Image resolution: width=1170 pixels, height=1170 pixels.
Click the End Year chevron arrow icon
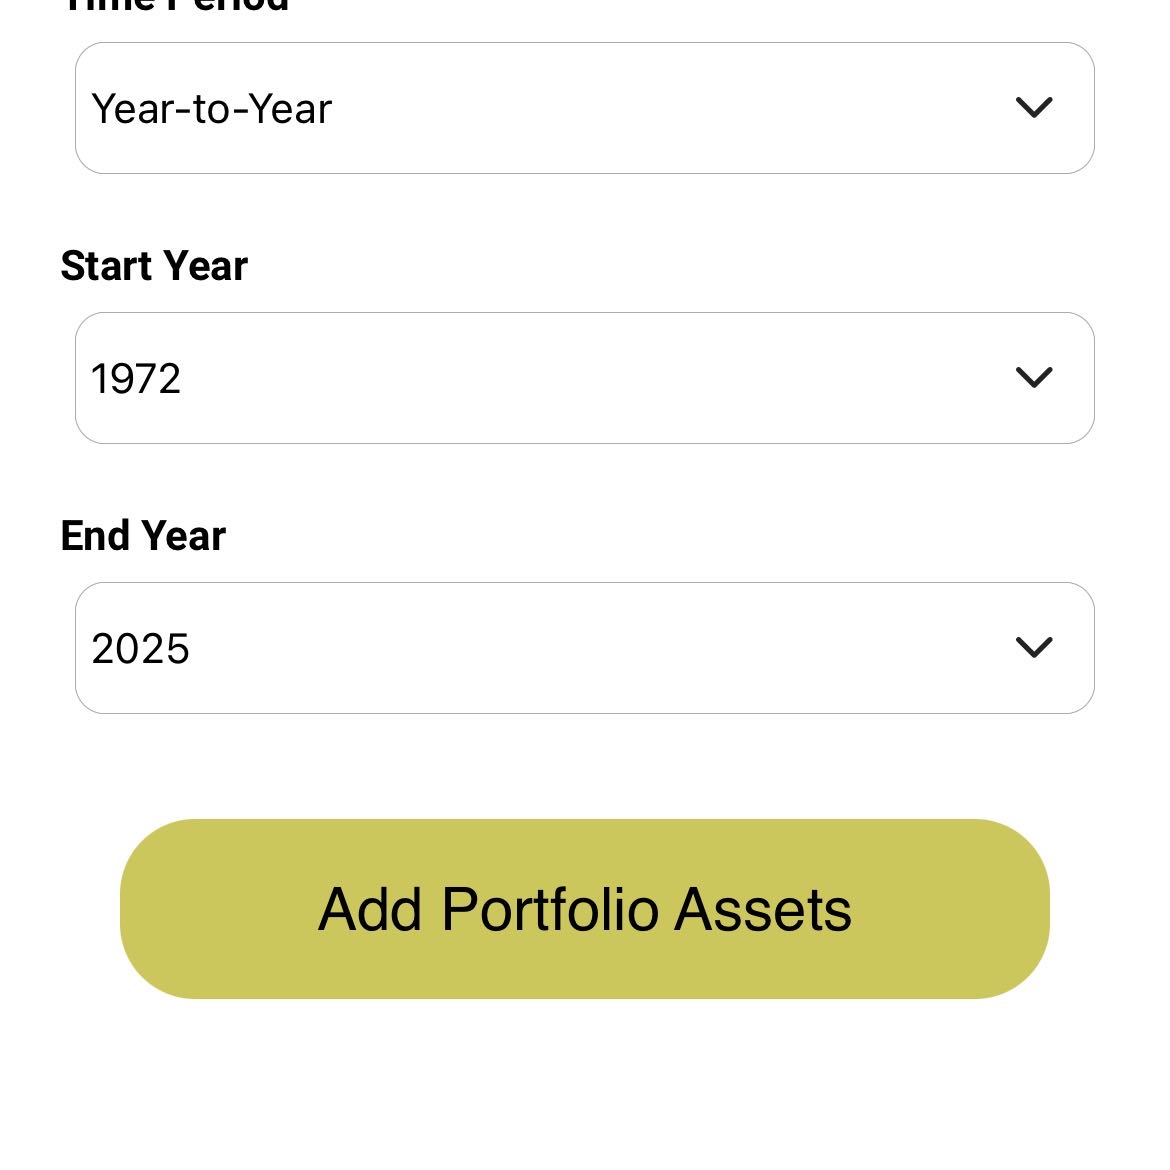[1033, 647]
